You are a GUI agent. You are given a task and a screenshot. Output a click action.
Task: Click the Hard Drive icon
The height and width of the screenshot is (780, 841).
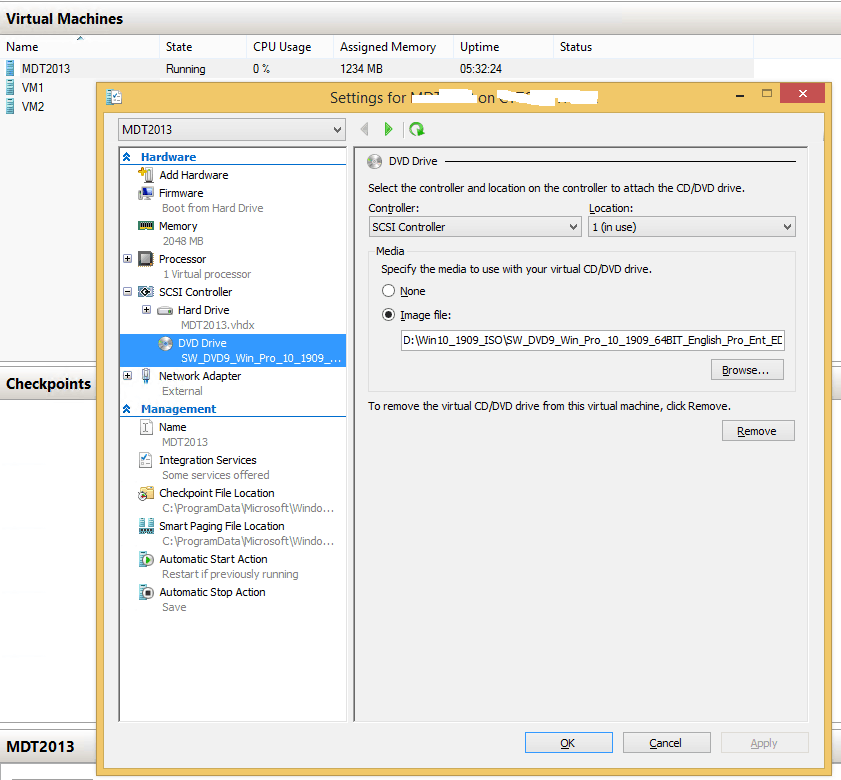pos(165,311)
